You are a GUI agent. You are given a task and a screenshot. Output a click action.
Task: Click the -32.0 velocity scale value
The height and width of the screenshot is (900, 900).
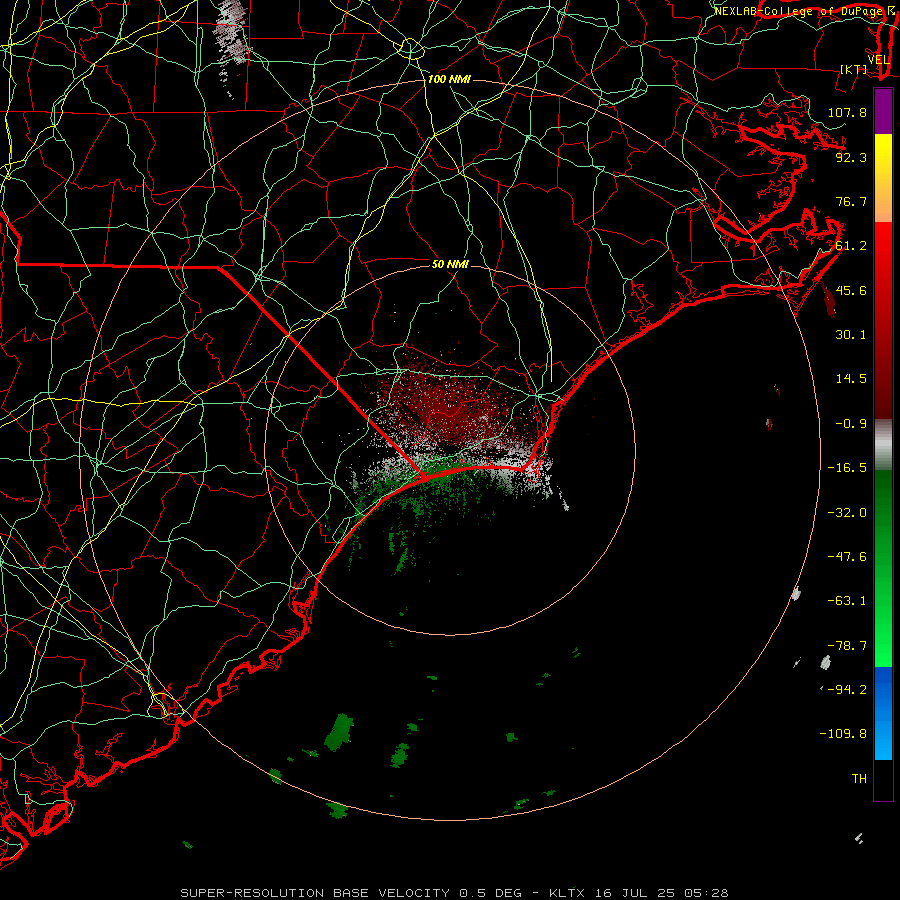pos(847,513)
